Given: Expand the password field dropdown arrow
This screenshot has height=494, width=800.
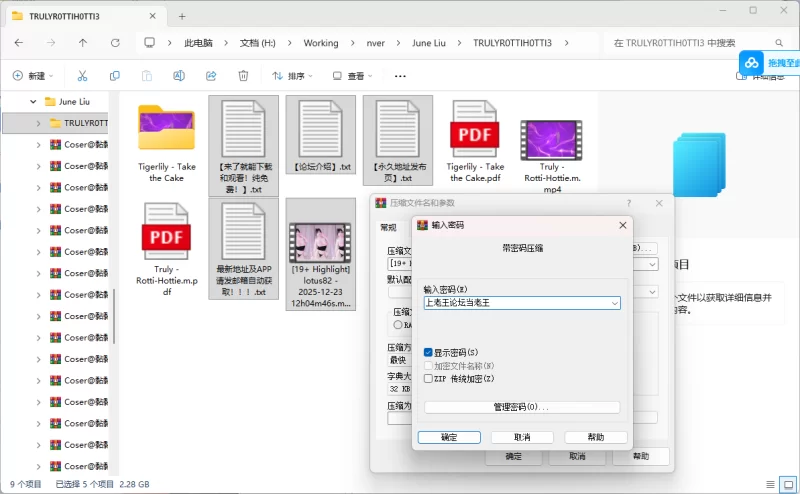Looking at the screenshot, I should tap(613, 302).
